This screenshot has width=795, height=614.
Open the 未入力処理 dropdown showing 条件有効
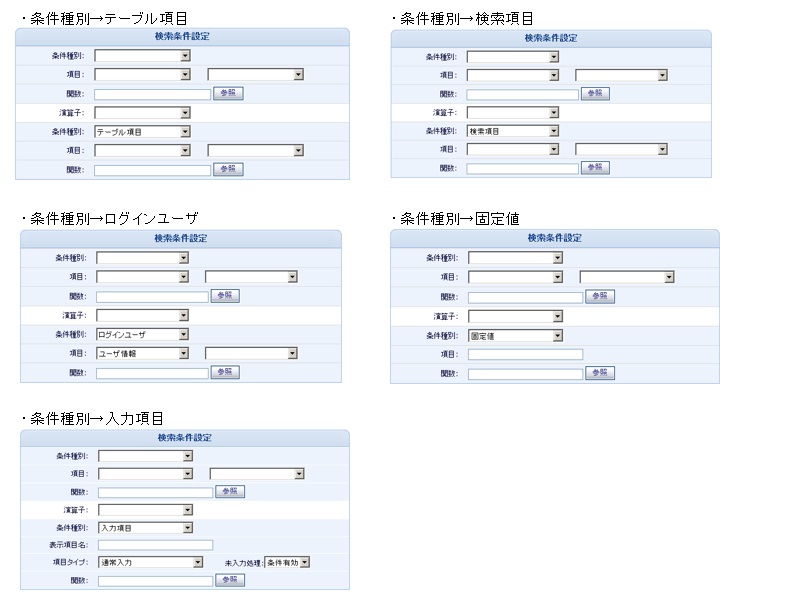(287, 562)
